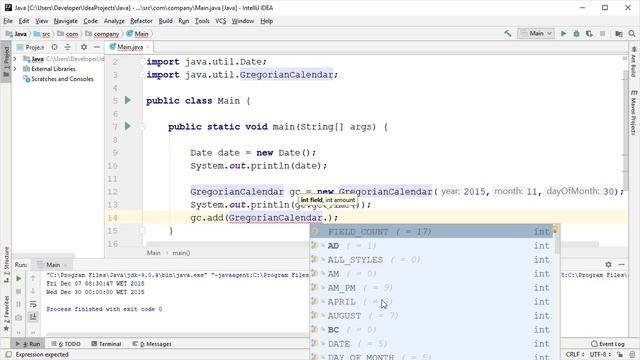
Task: Close the Main.java editor tab
Action: click(x=148, y=47)
